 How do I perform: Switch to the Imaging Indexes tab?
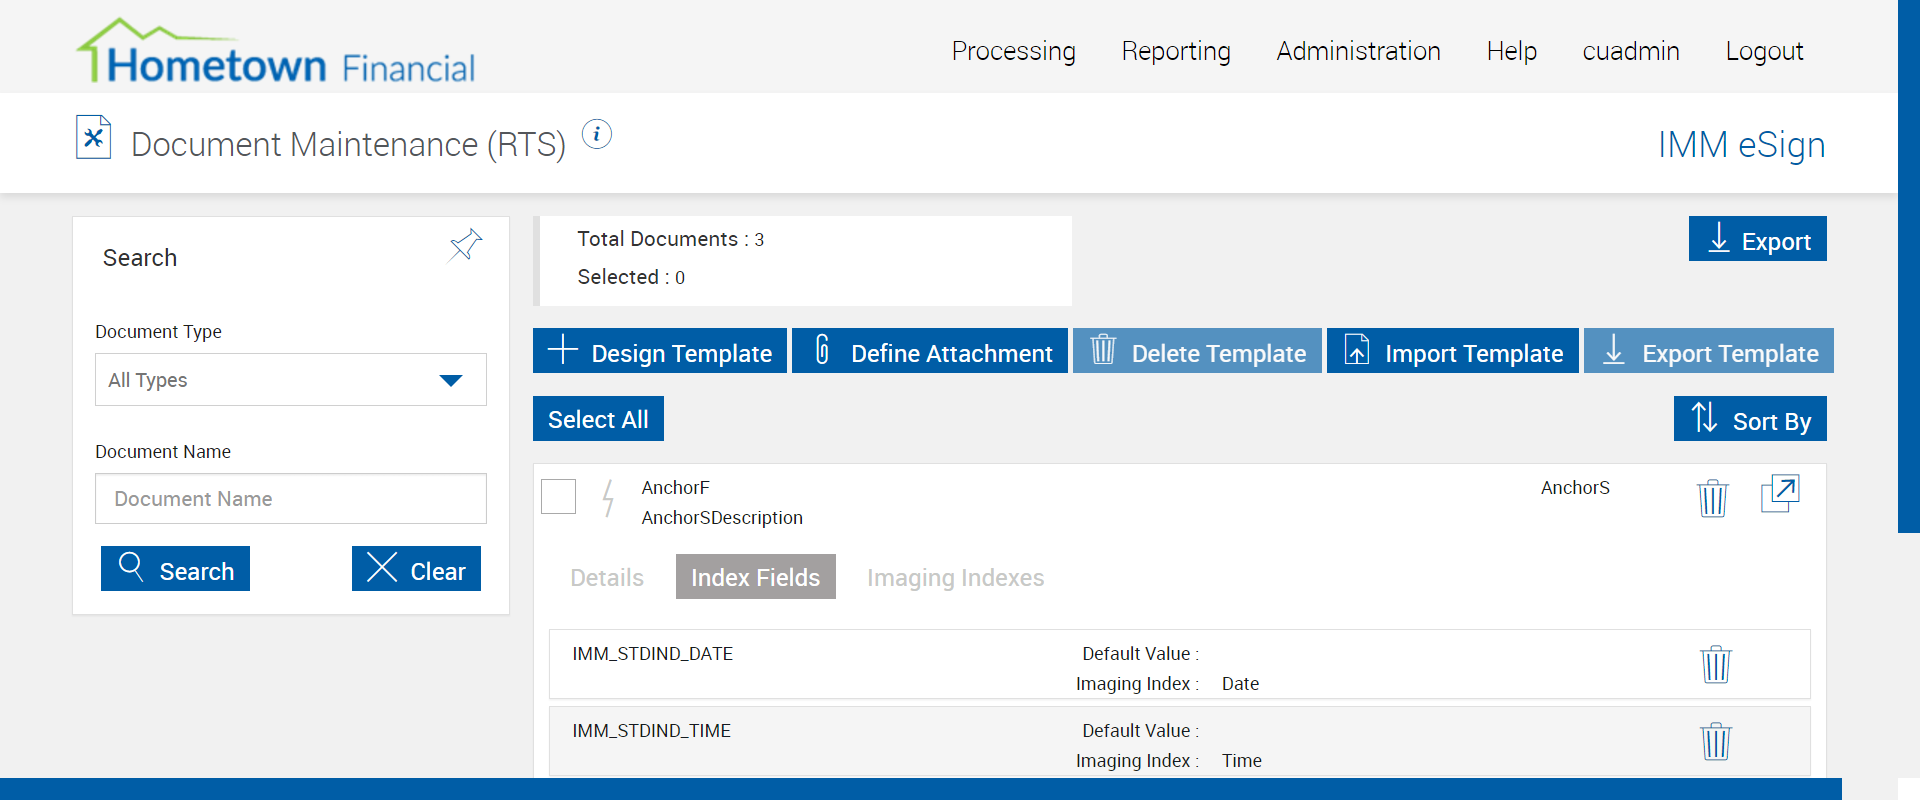pyautogui.click(x=954, y=578)
